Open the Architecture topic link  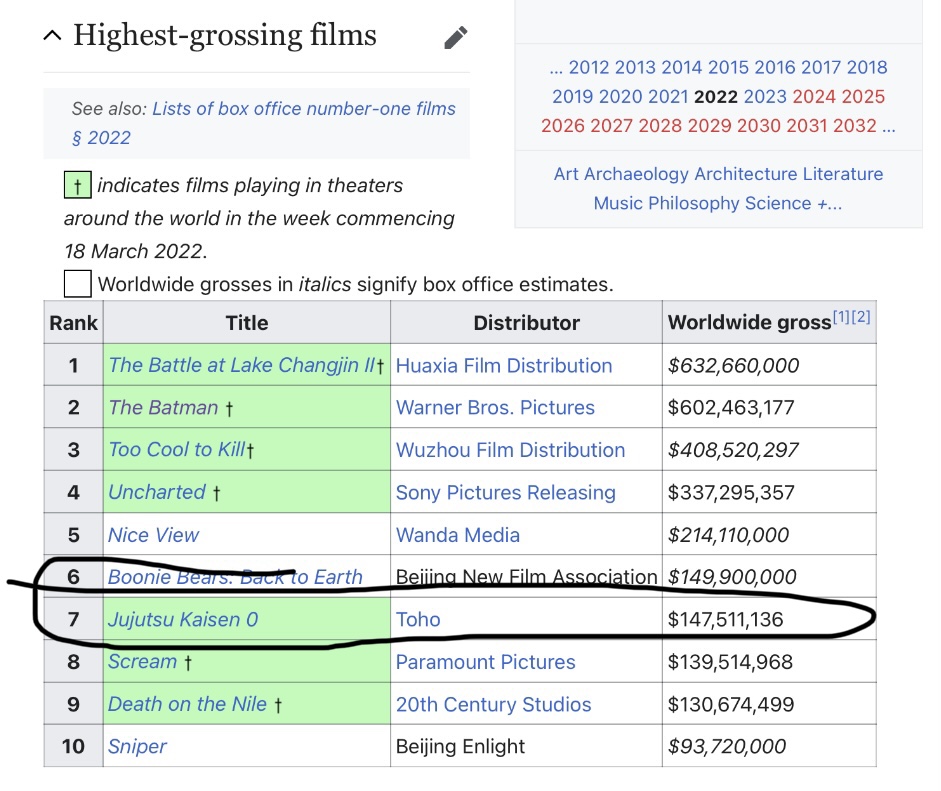coord(746,173)
